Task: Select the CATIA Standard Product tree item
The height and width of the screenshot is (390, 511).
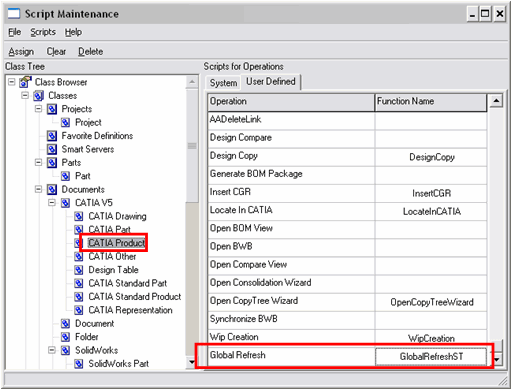Action: point(135,296)
